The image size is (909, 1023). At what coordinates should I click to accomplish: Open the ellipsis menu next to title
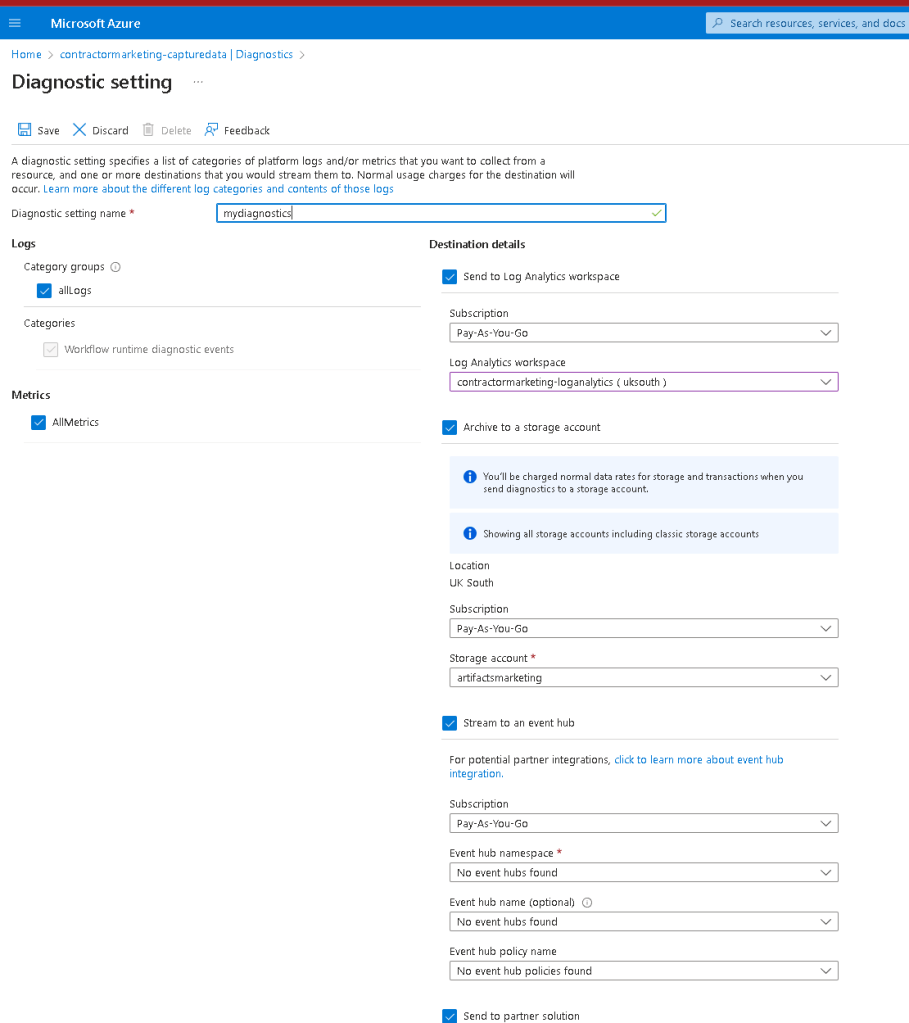[198, 82]
